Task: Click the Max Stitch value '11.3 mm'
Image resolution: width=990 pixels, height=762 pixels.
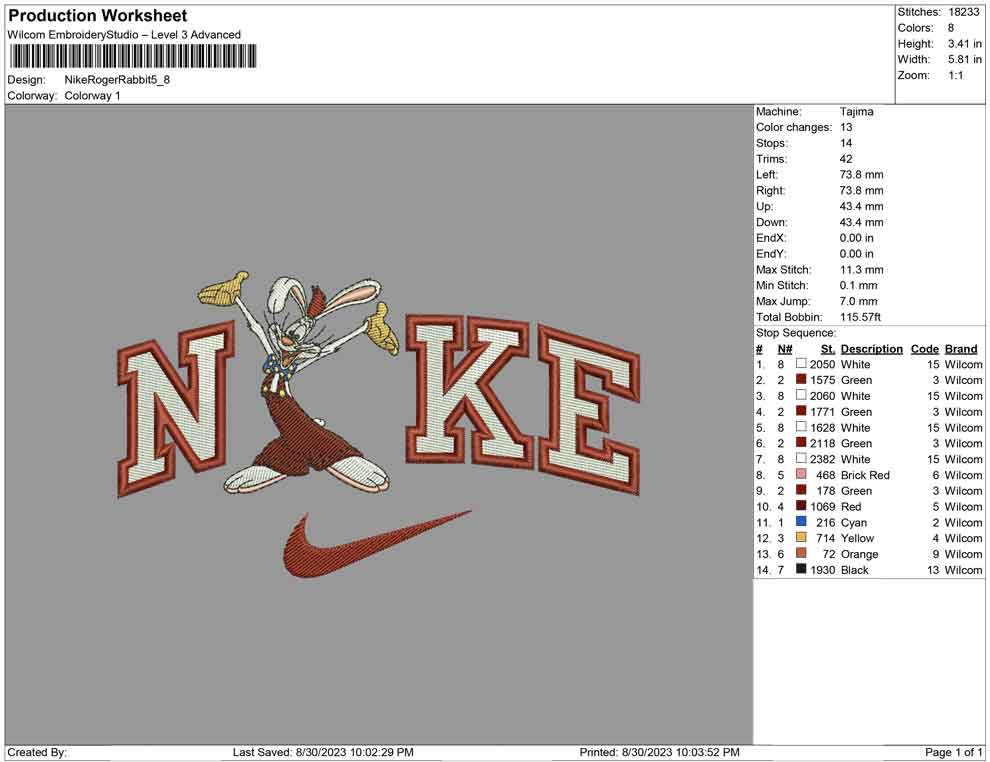Action: [x=861, y=270]
